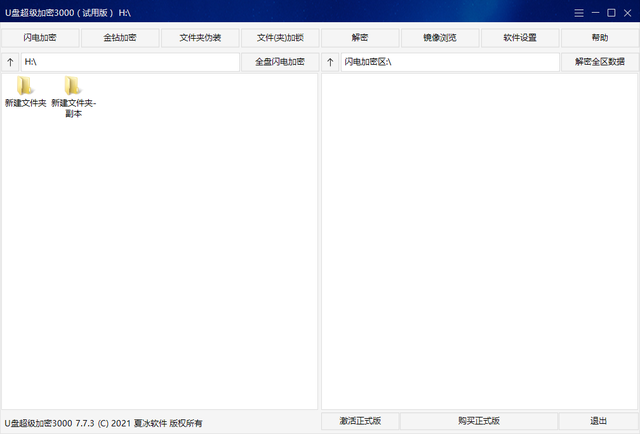Click the 解密 button

pos(360,38)
